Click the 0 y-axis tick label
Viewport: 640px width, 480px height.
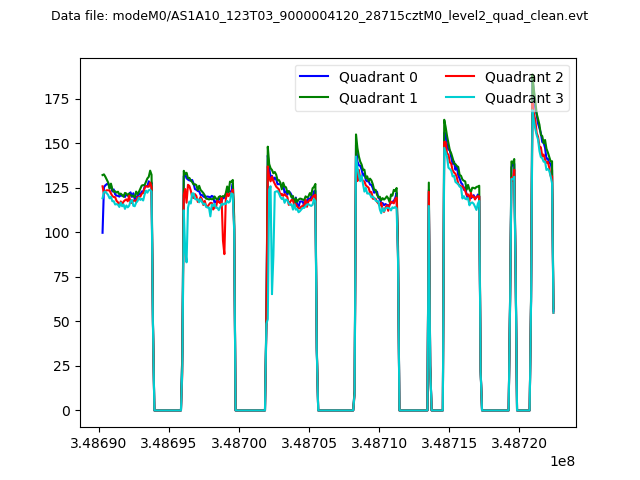tap(66, 411)
